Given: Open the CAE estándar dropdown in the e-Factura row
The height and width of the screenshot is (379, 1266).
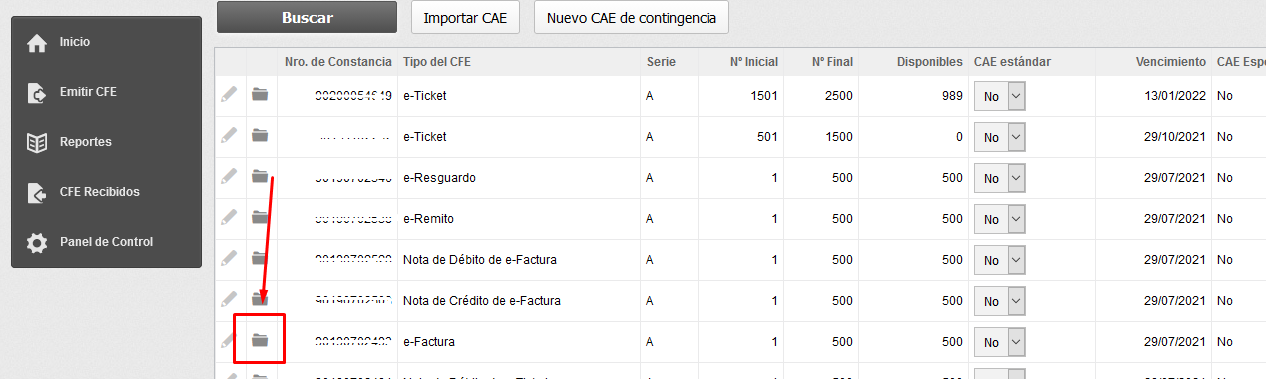Looking at the screenshot, I should 1000,342.
